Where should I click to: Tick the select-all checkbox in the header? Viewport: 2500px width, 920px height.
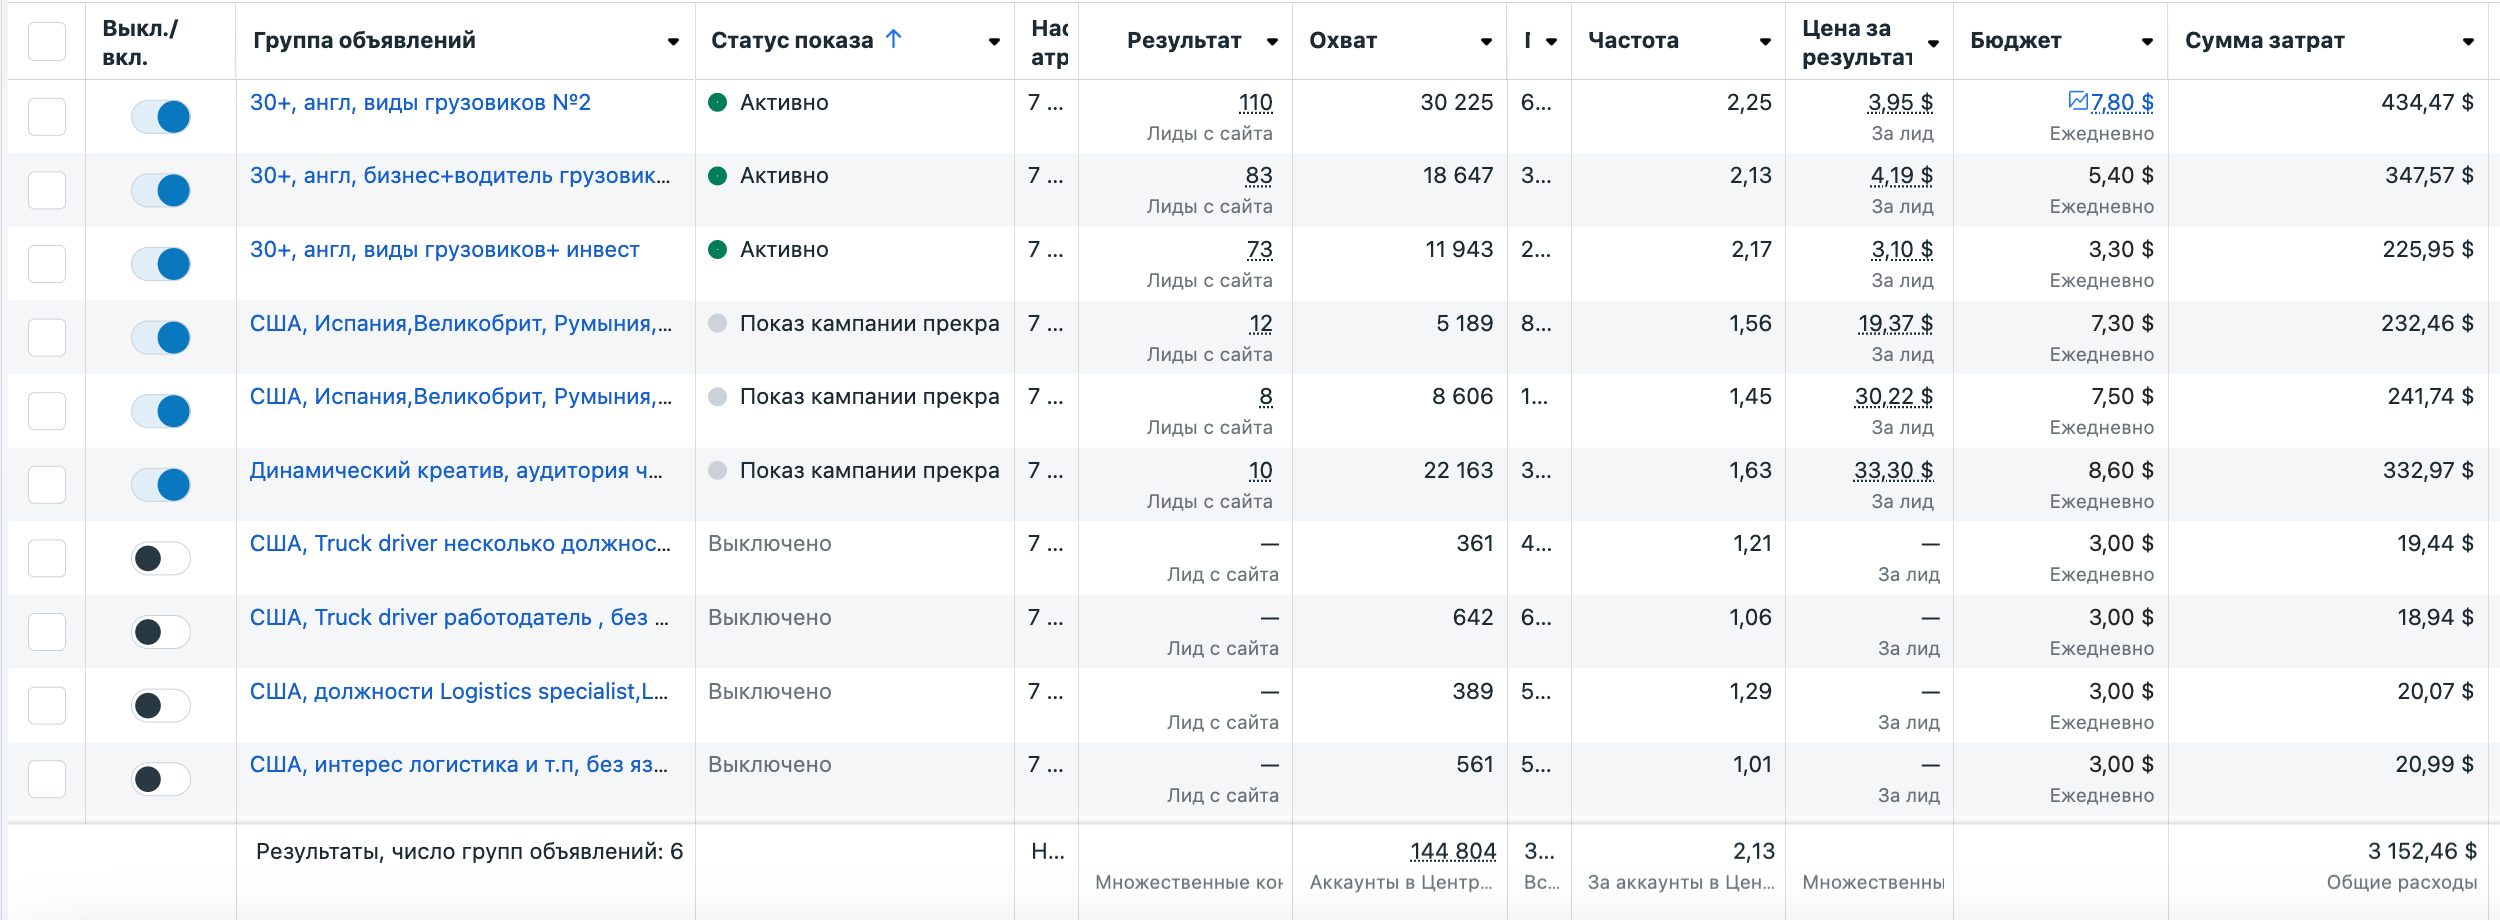(x=47, y=41)
